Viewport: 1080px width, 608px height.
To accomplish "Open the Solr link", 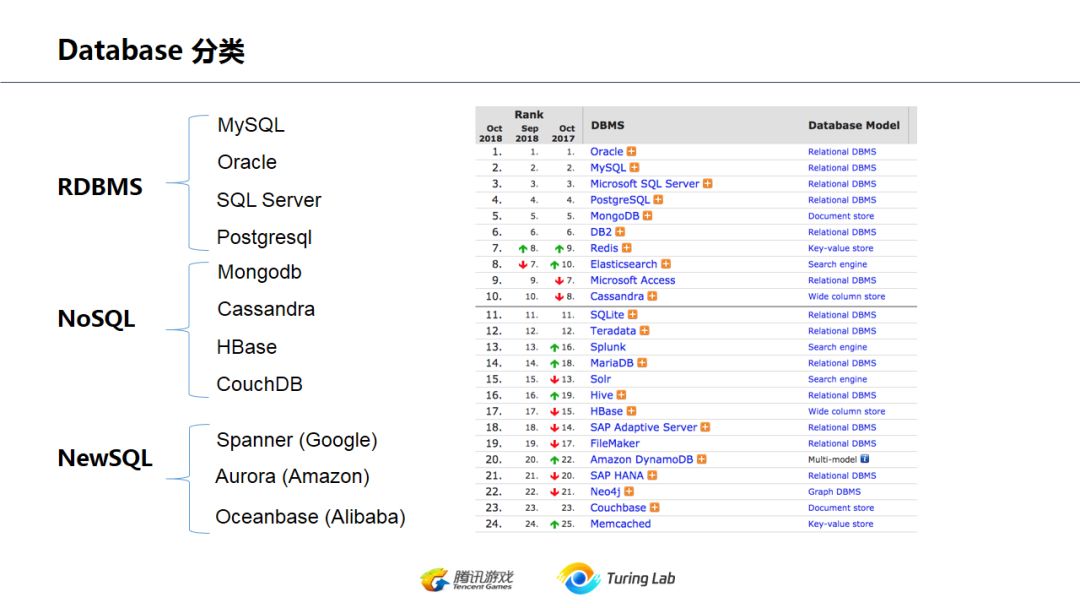I will click(x=600, y=379).
